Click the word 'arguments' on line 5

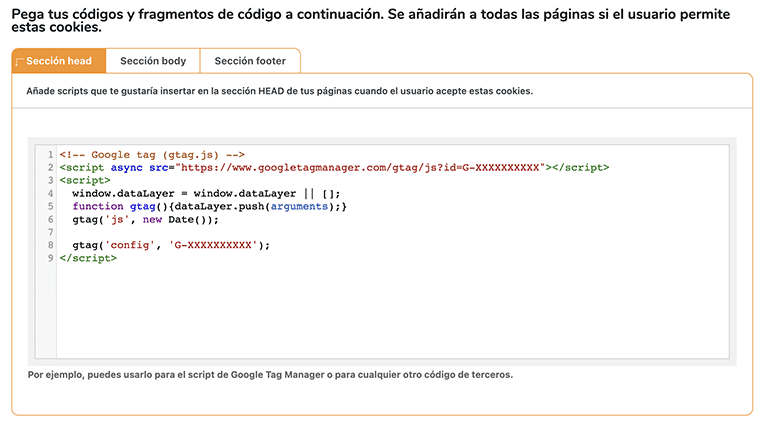click(299, 207)
